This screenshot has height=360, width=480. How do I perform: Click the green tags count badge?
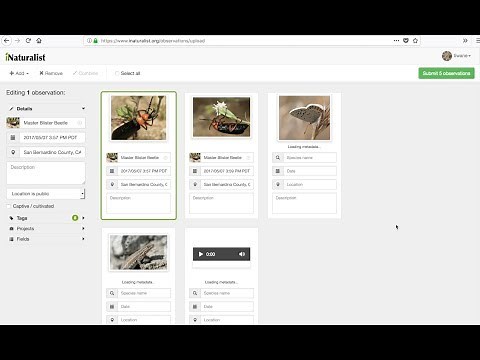click(x=75, y=218)
